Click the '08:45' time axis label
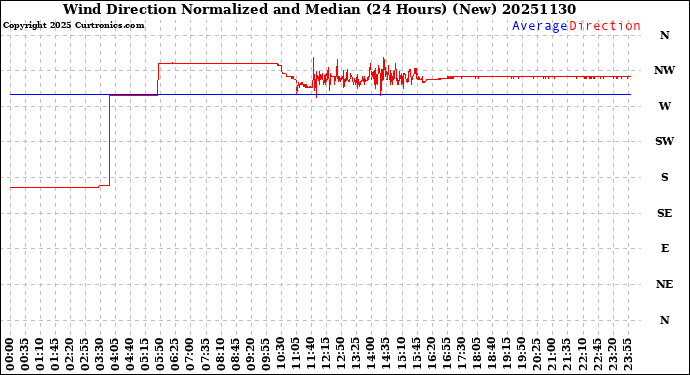The height and width of the screenshot is (375, 690). pos(235,355)
